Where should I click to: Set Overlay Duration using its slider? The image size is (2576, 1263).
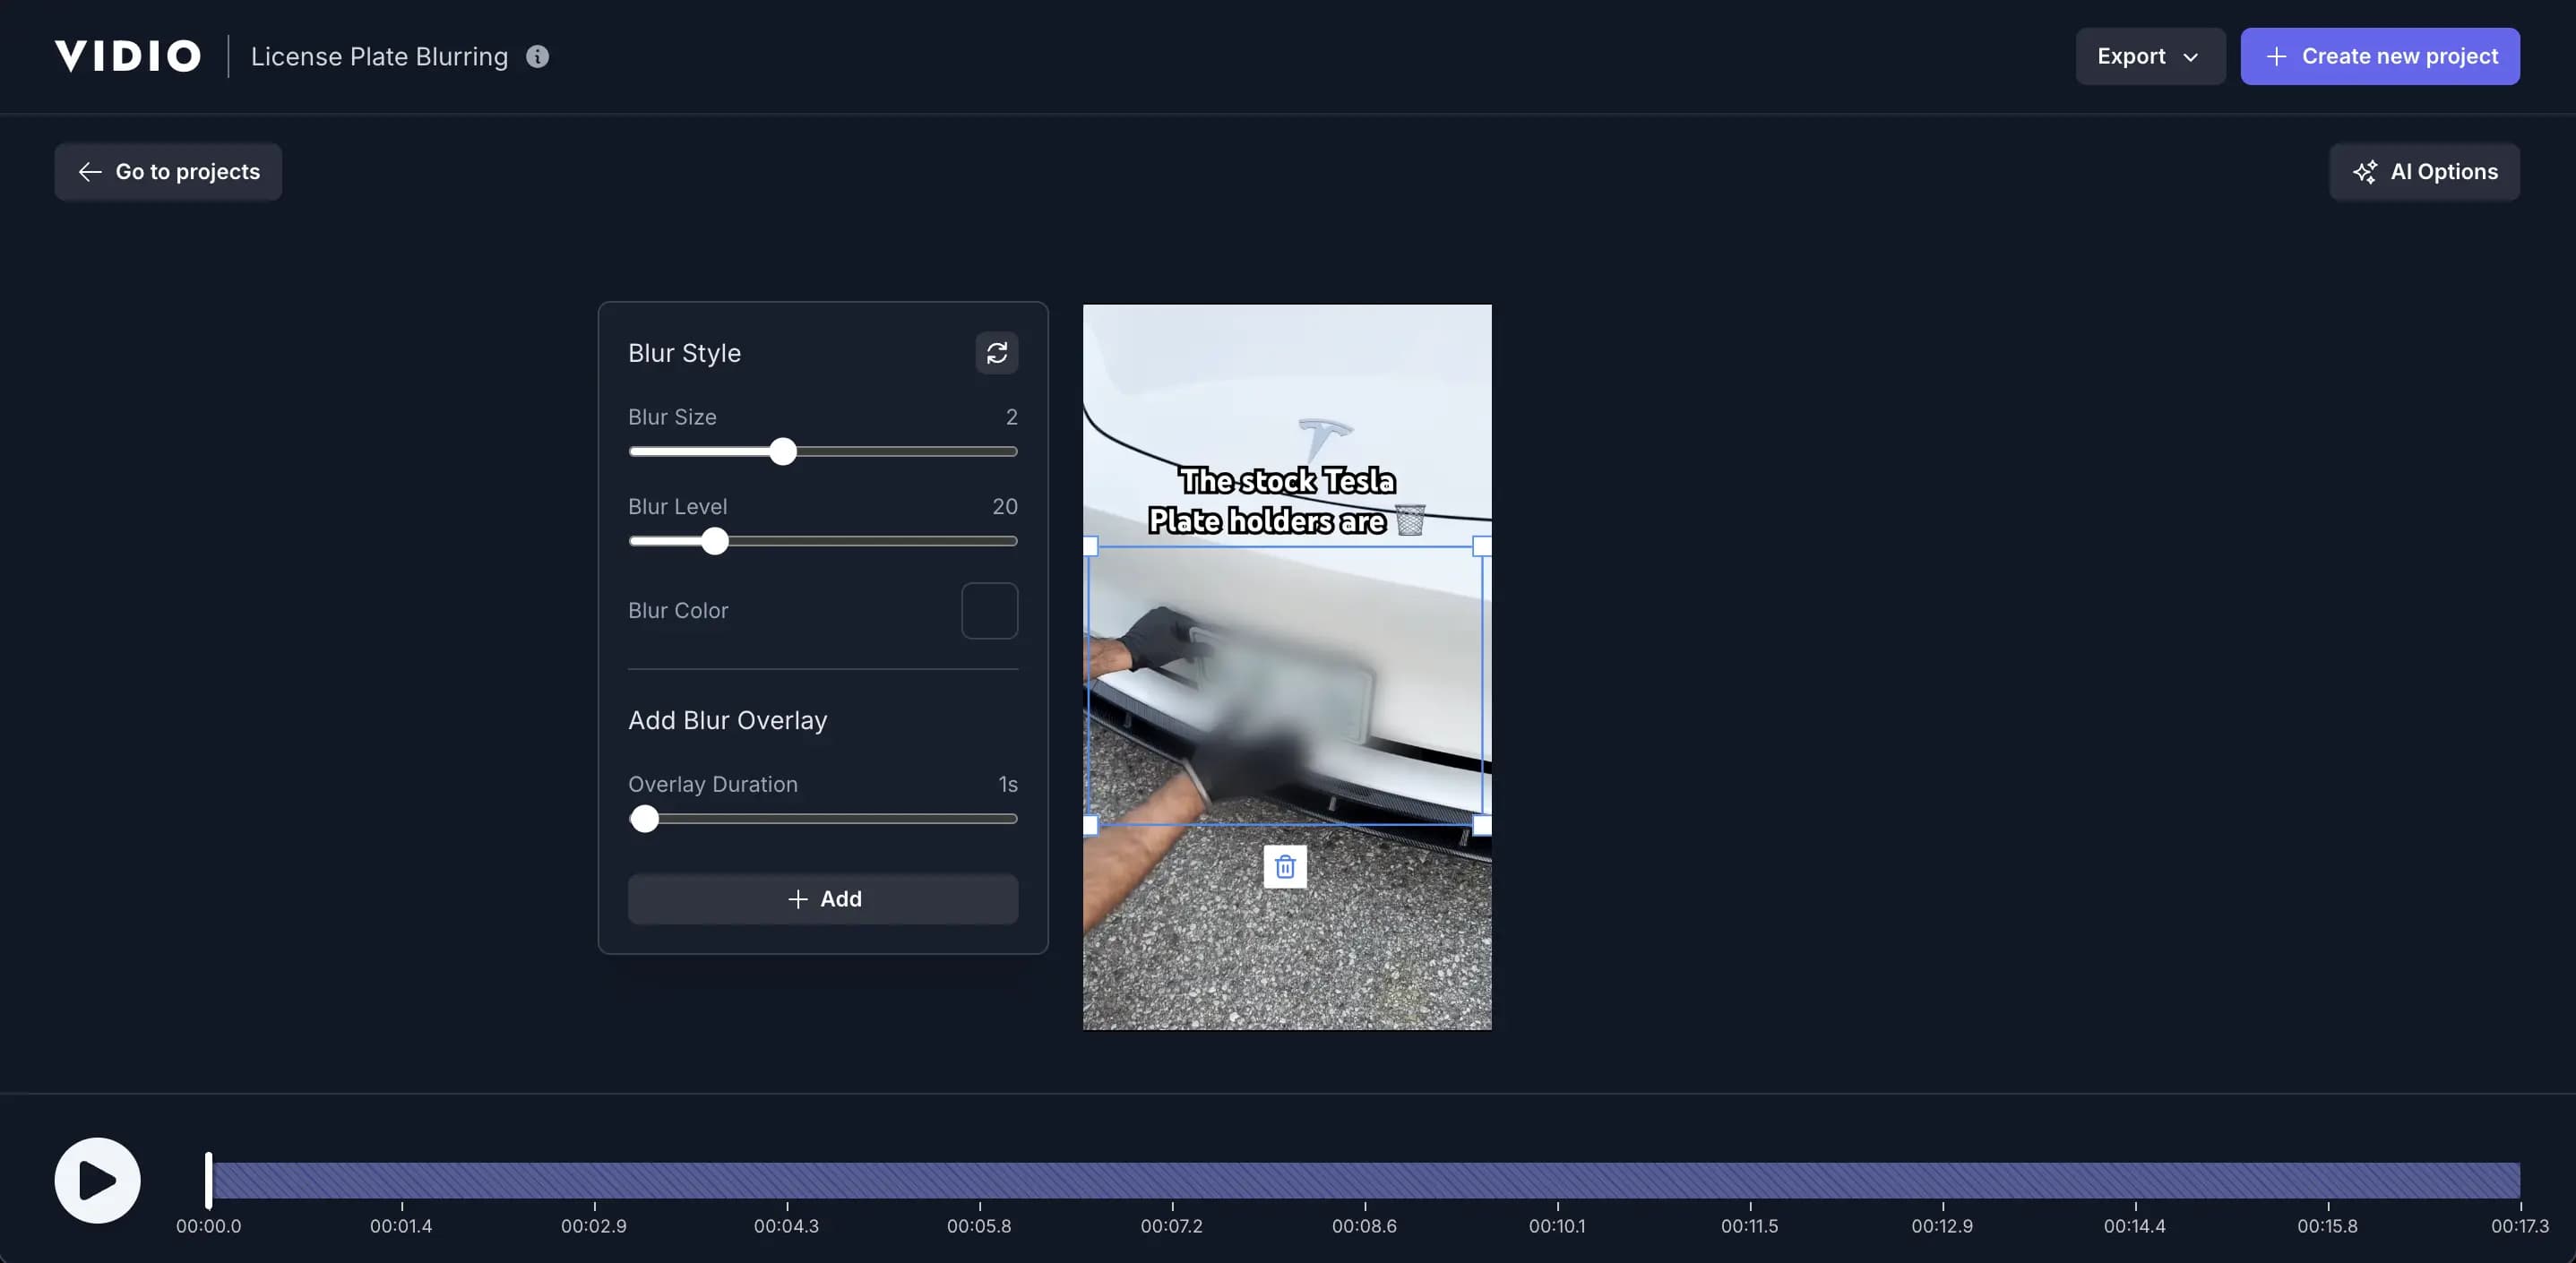click(x=645, y=818)
